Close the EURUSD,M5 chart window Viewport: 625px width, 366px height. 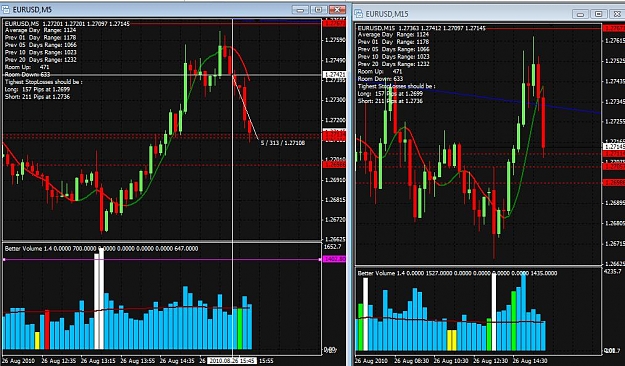[337, 10]
